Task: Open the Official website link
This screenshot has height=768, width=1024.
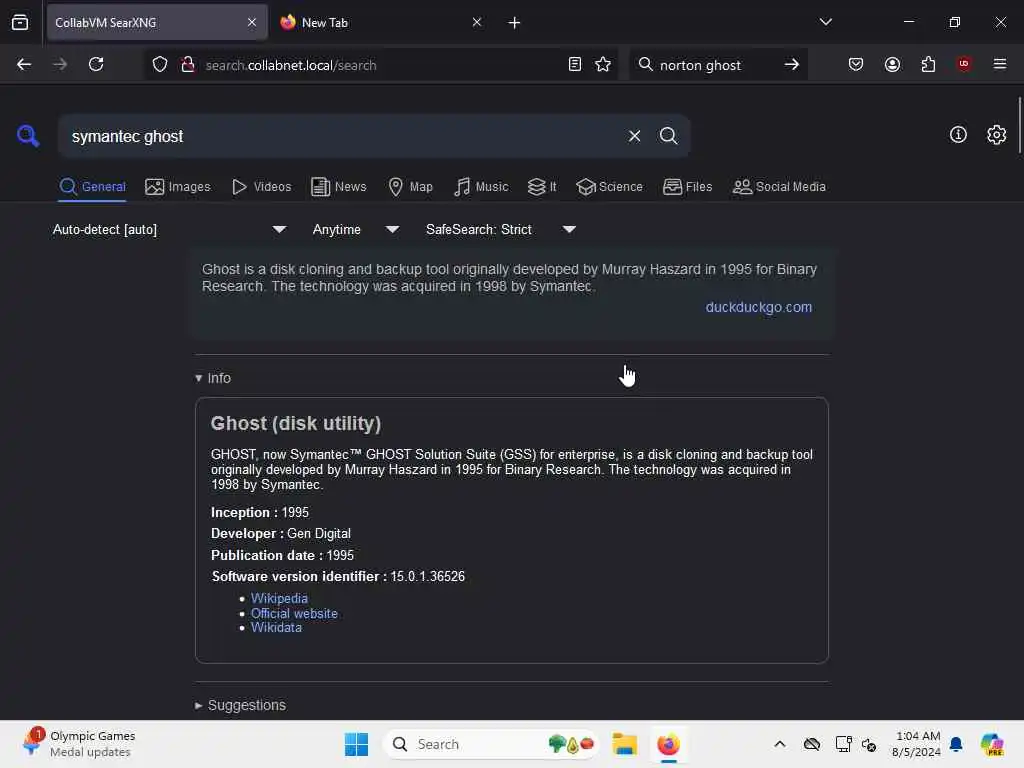Action: 294,613
